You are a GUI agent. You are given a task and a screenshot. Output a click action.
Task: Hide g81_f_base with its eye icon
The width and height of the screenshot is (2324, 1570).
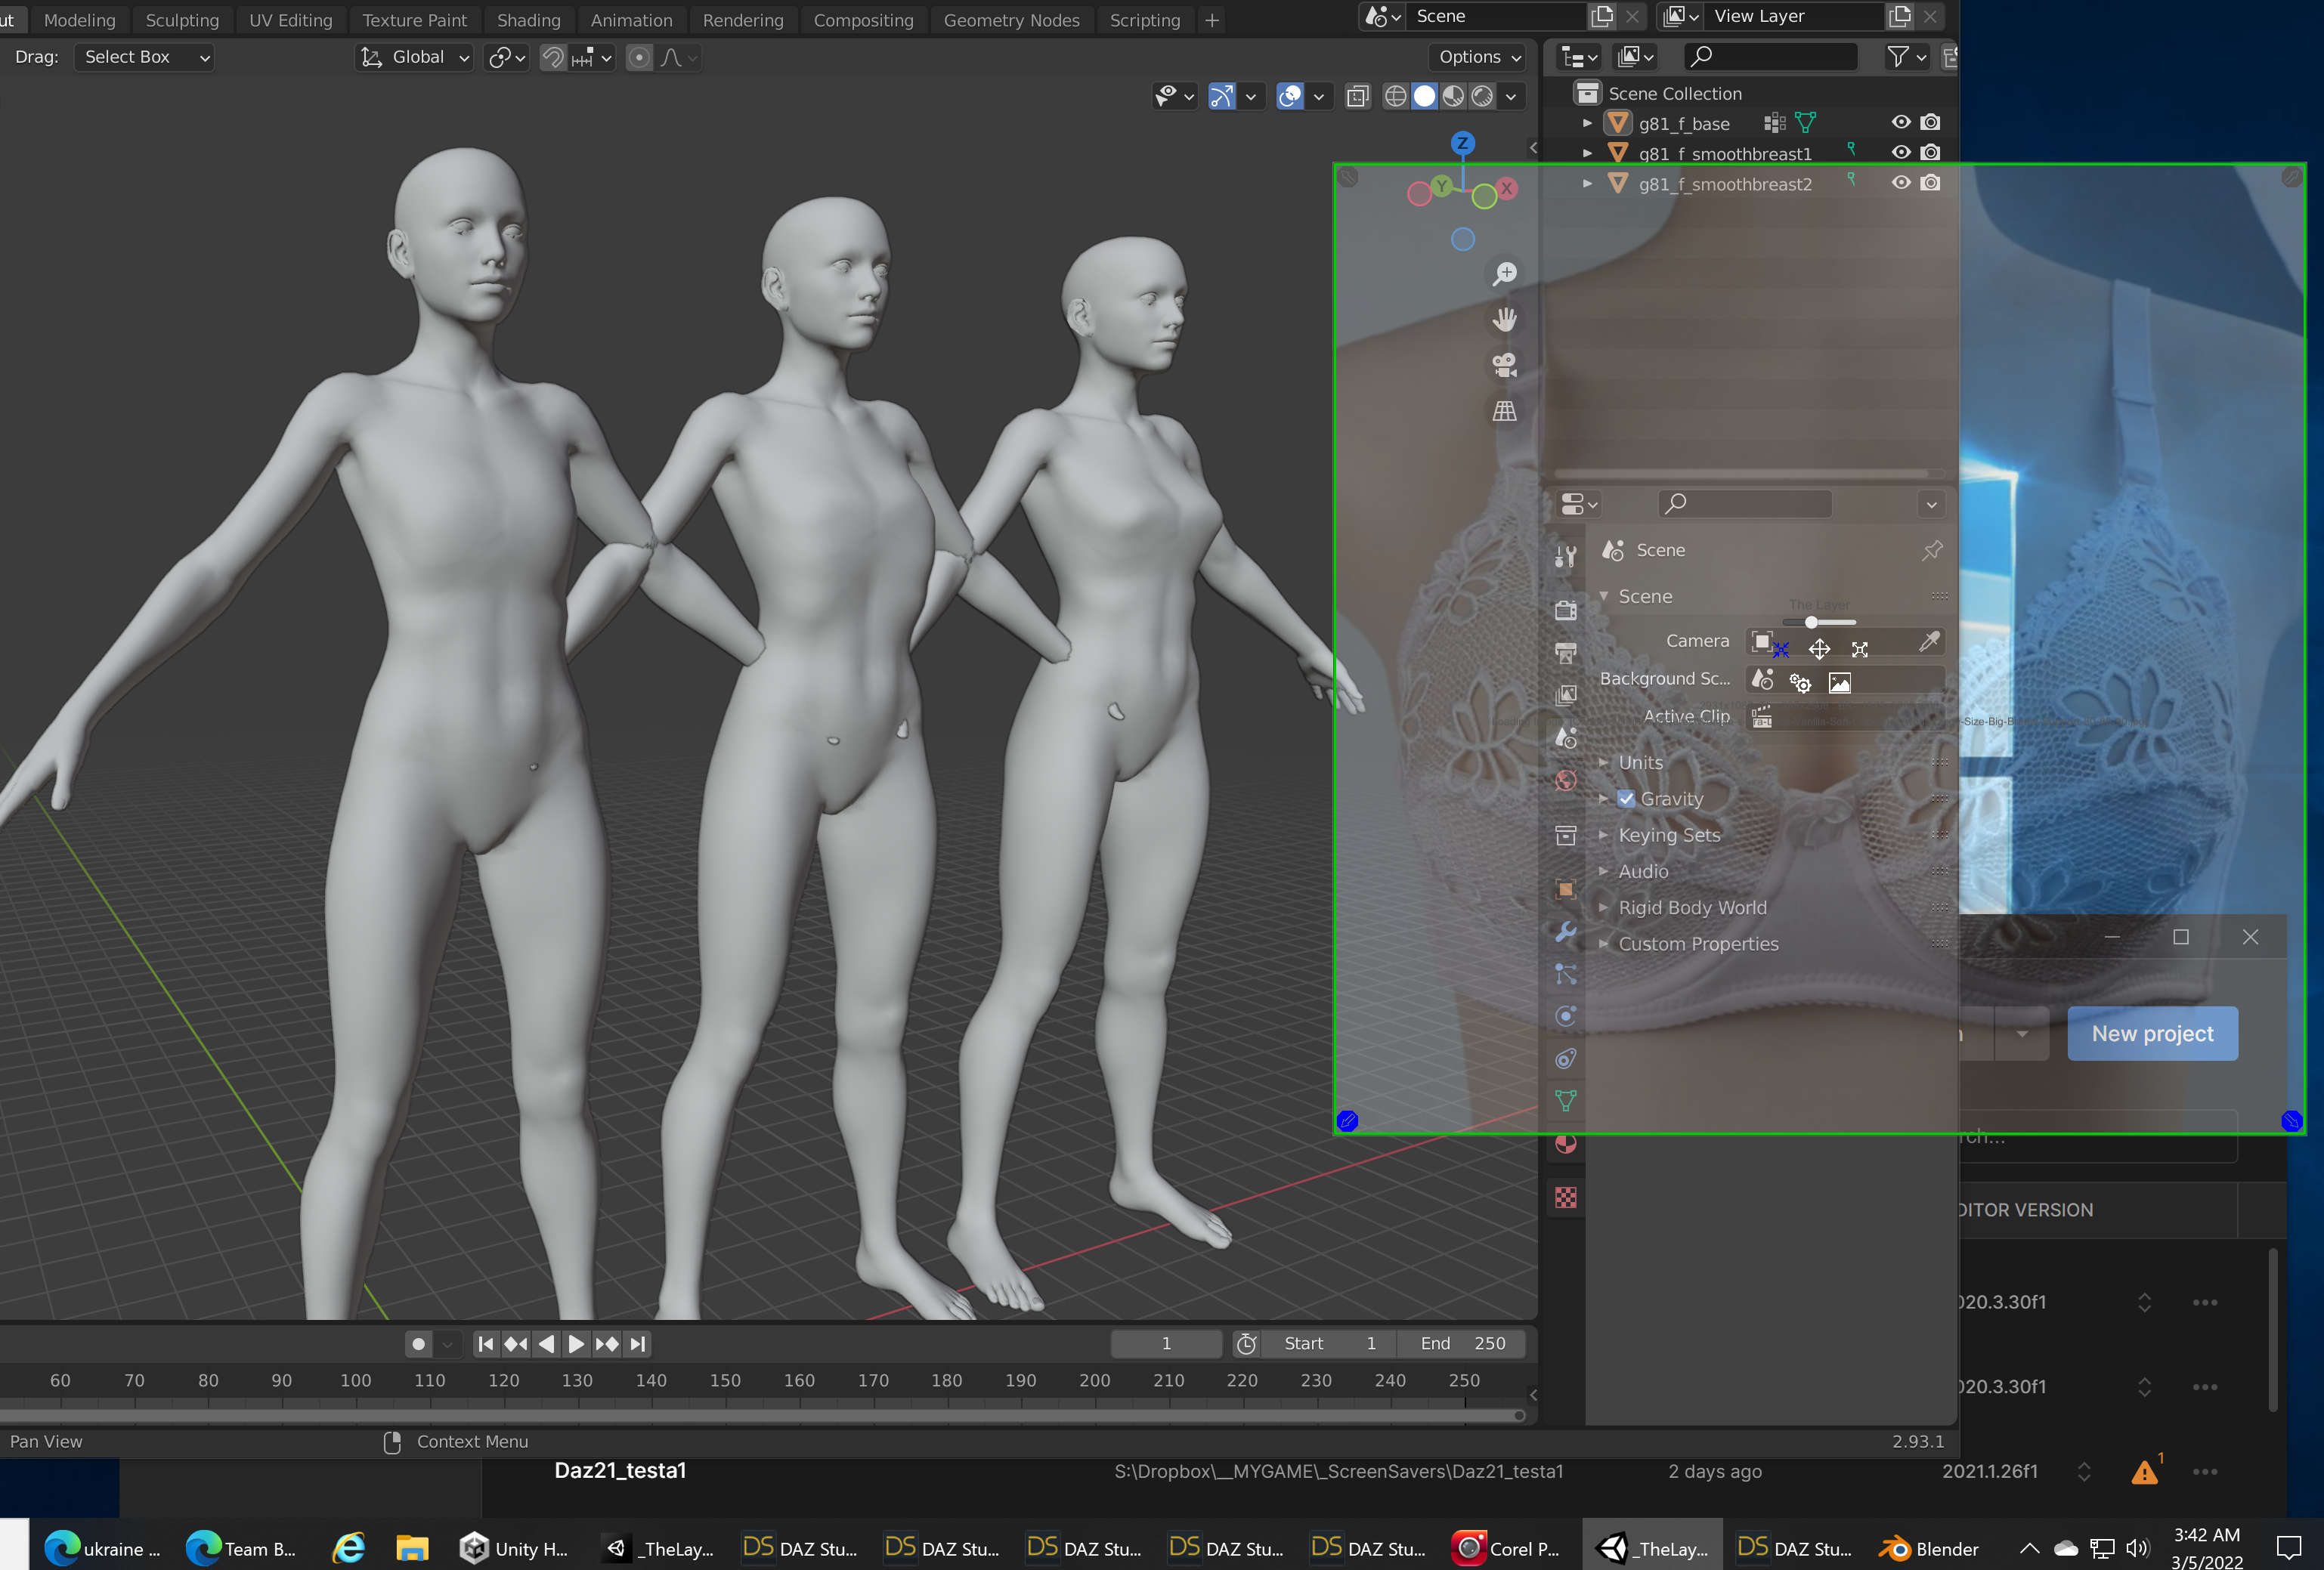[x=1900, y=122]
